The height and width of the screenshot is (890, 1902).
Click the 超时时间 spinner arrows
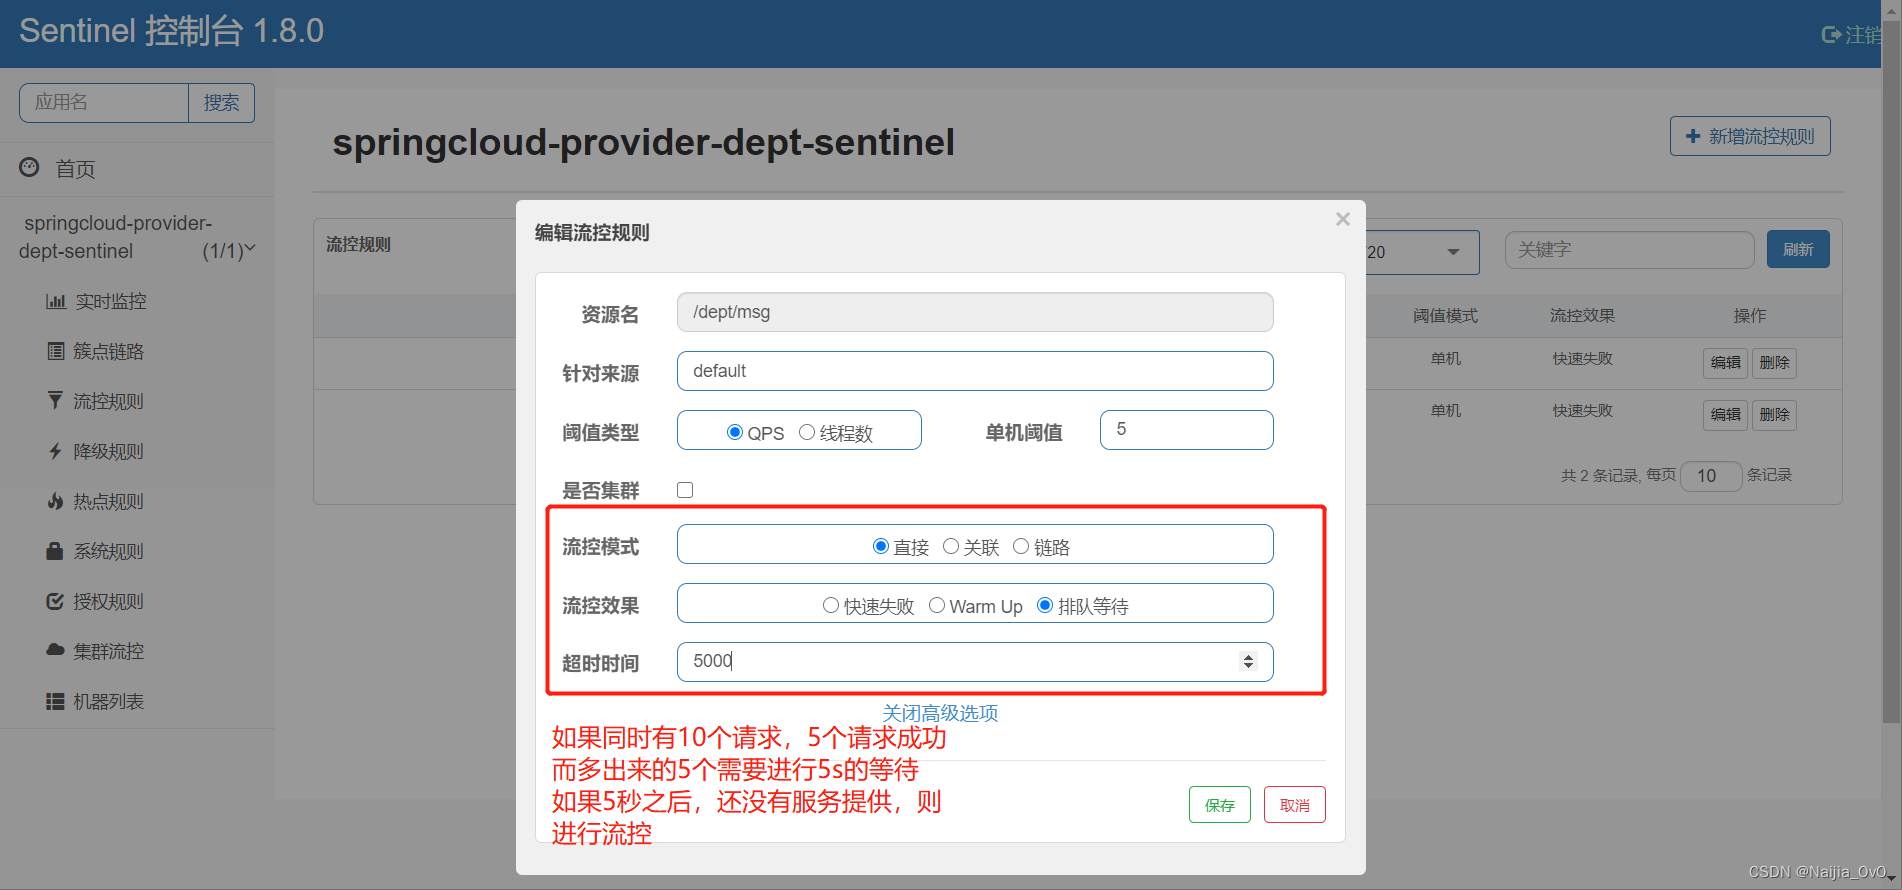point(1248,661)
